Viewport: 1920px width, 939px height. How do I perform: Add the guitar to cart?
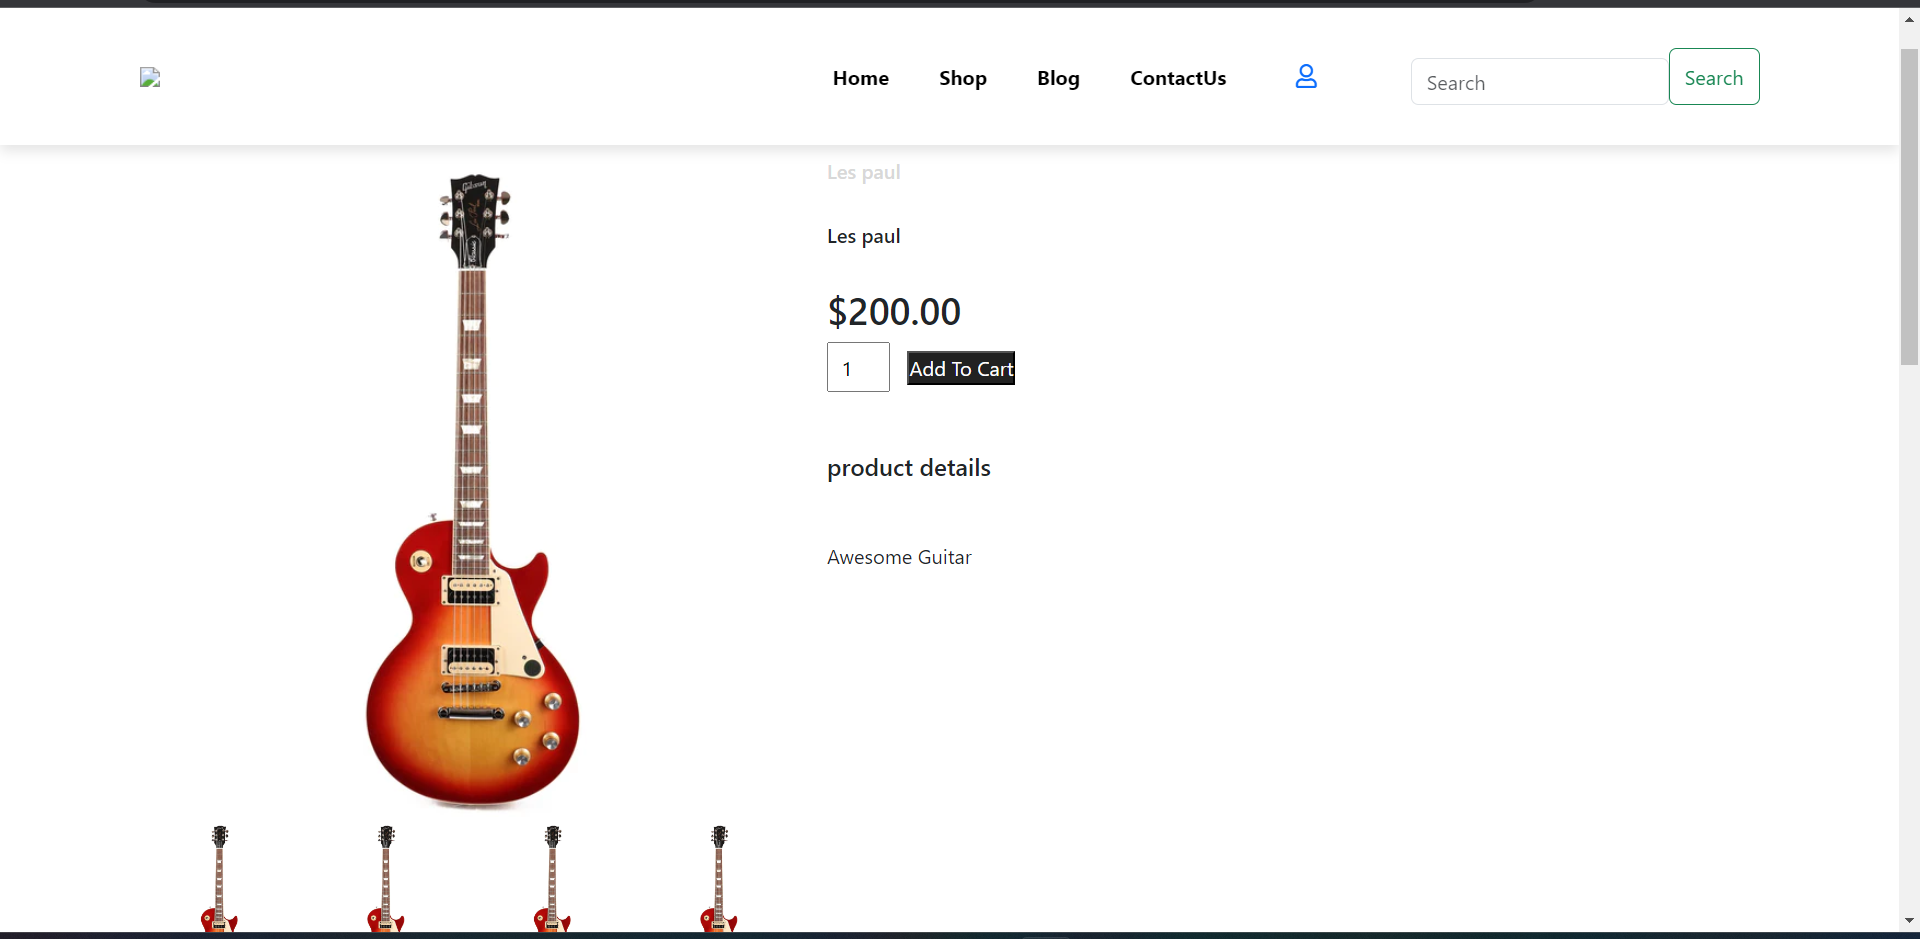point(960,369)
